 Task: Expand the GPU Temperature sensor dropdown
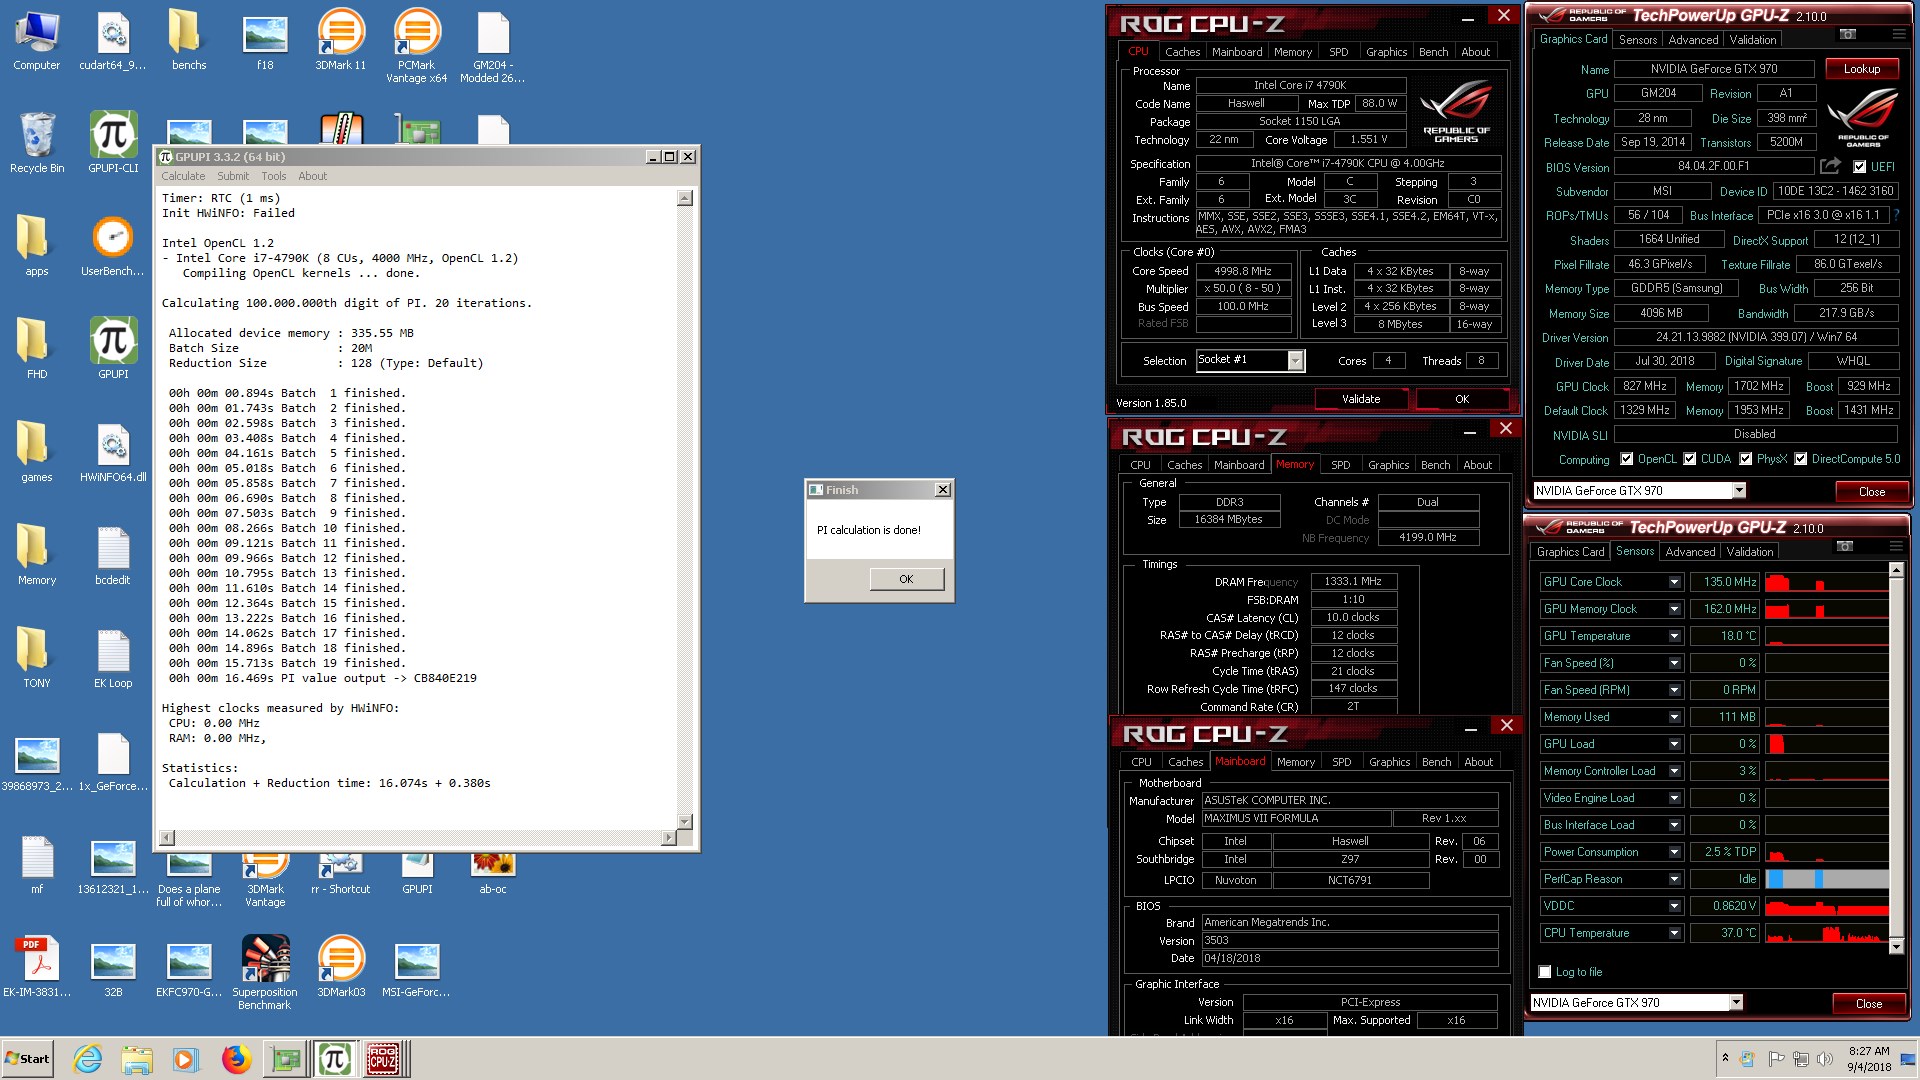click(x=1674, y=636)
